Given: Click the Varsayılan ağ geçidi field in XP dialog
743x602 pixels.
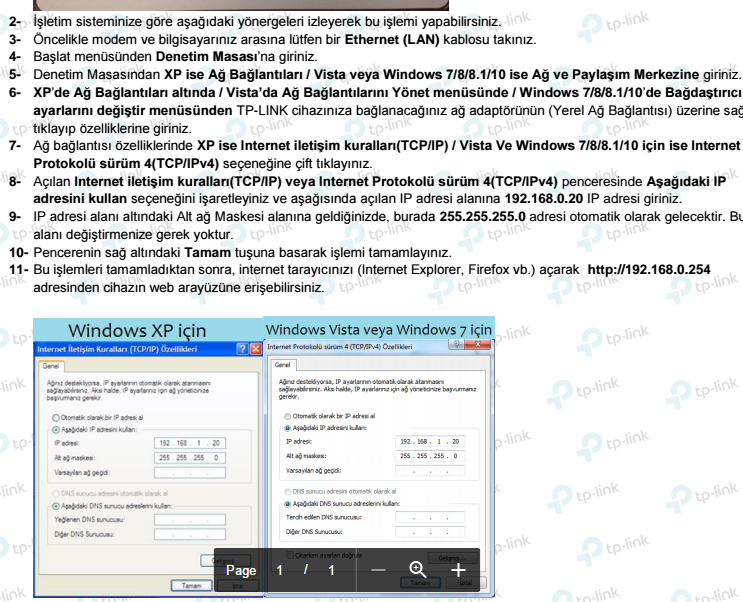Looking at the screenshot, I should pyautogui.click(x=190, y=473).
